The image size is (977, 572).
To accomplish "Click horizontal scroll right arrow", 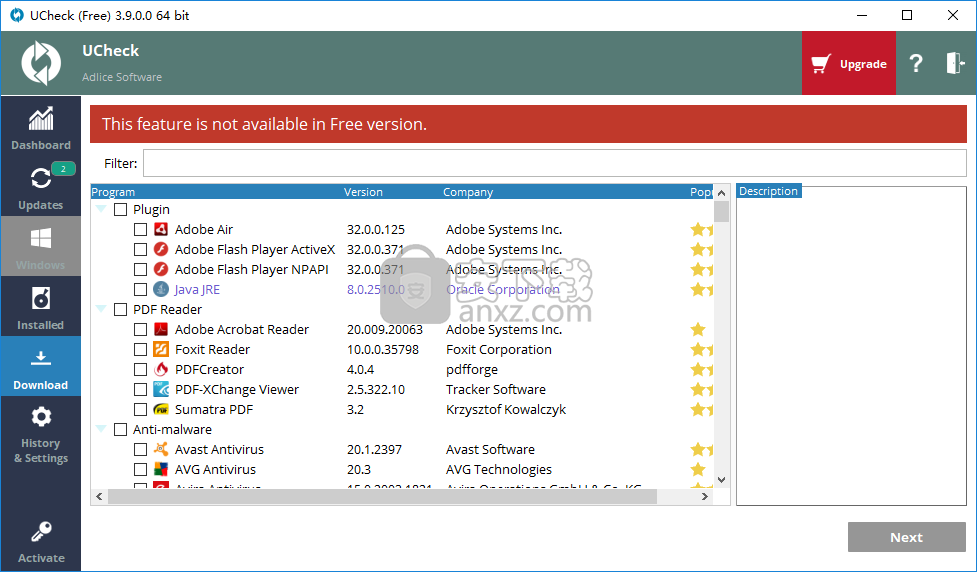I will [x=705, y=497].
